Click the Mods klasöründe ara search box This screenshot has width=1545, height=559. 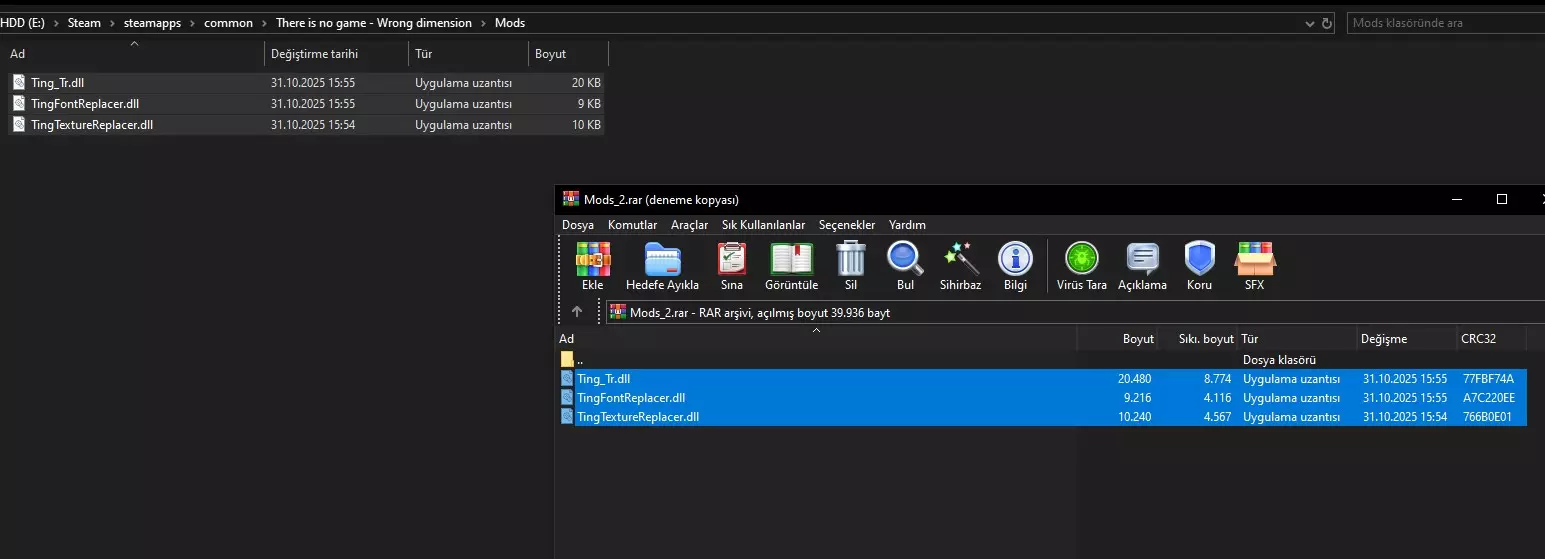coord(1440,23)
